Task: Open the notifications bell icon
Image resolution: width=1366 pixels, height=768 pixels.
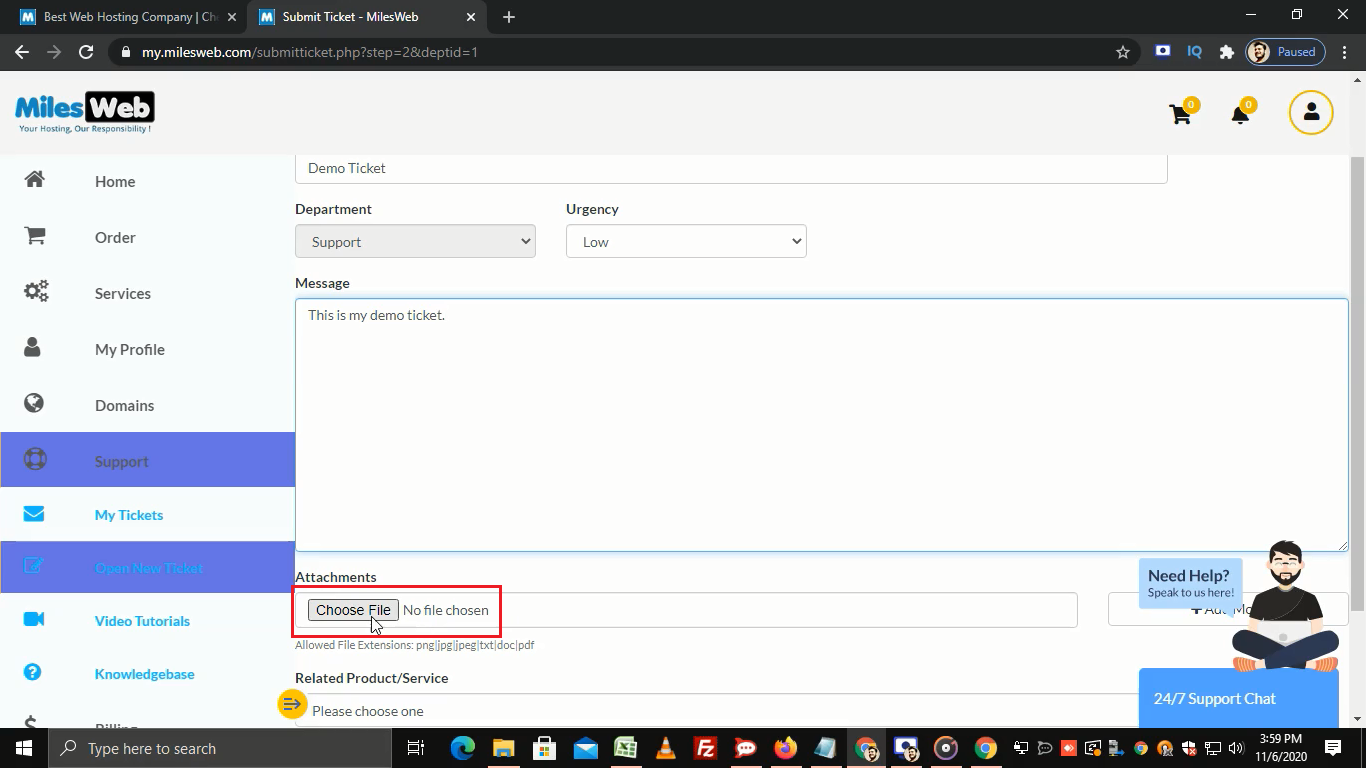Action: click(1240, 114)
